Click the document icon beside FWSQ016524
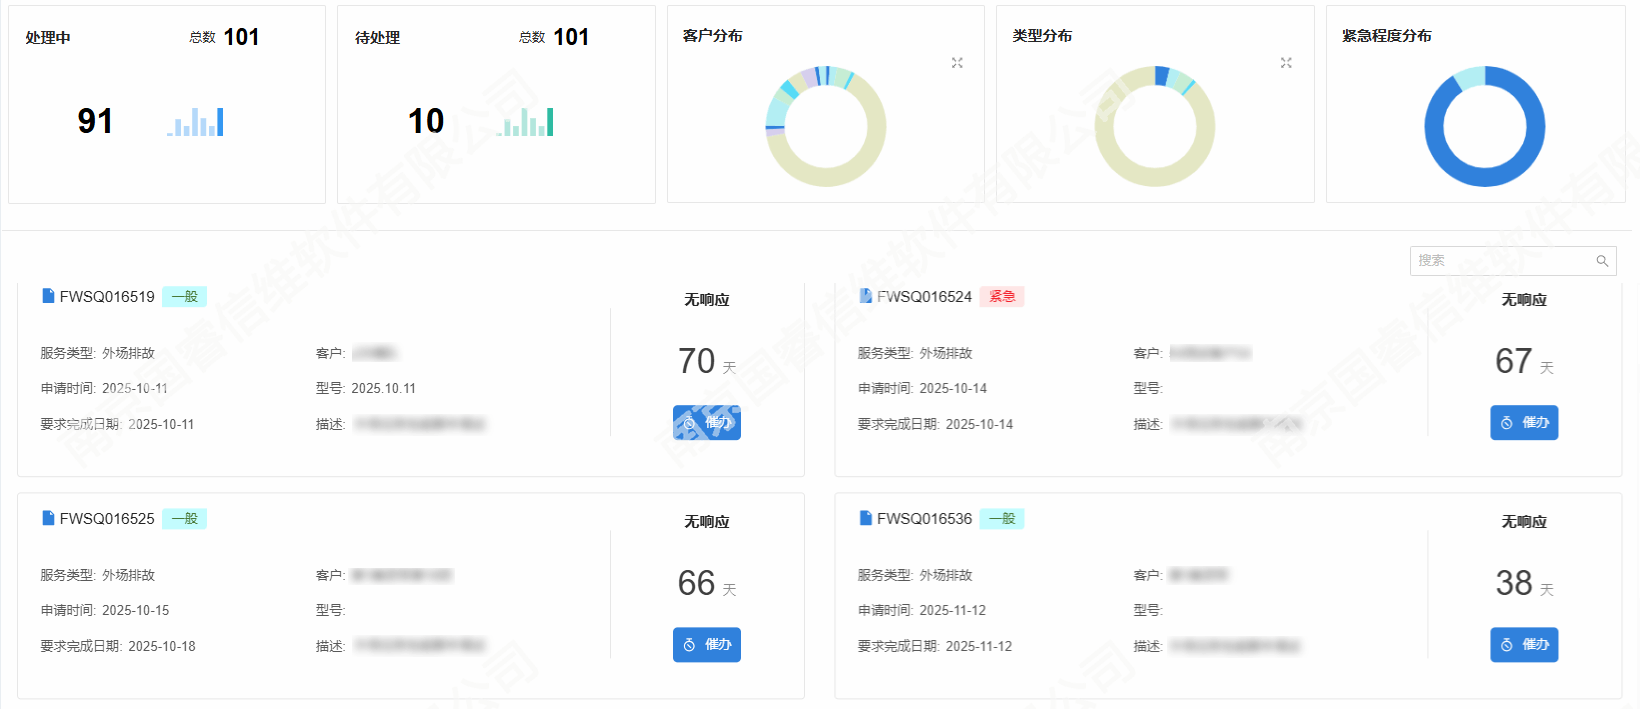 coord(866,296)
